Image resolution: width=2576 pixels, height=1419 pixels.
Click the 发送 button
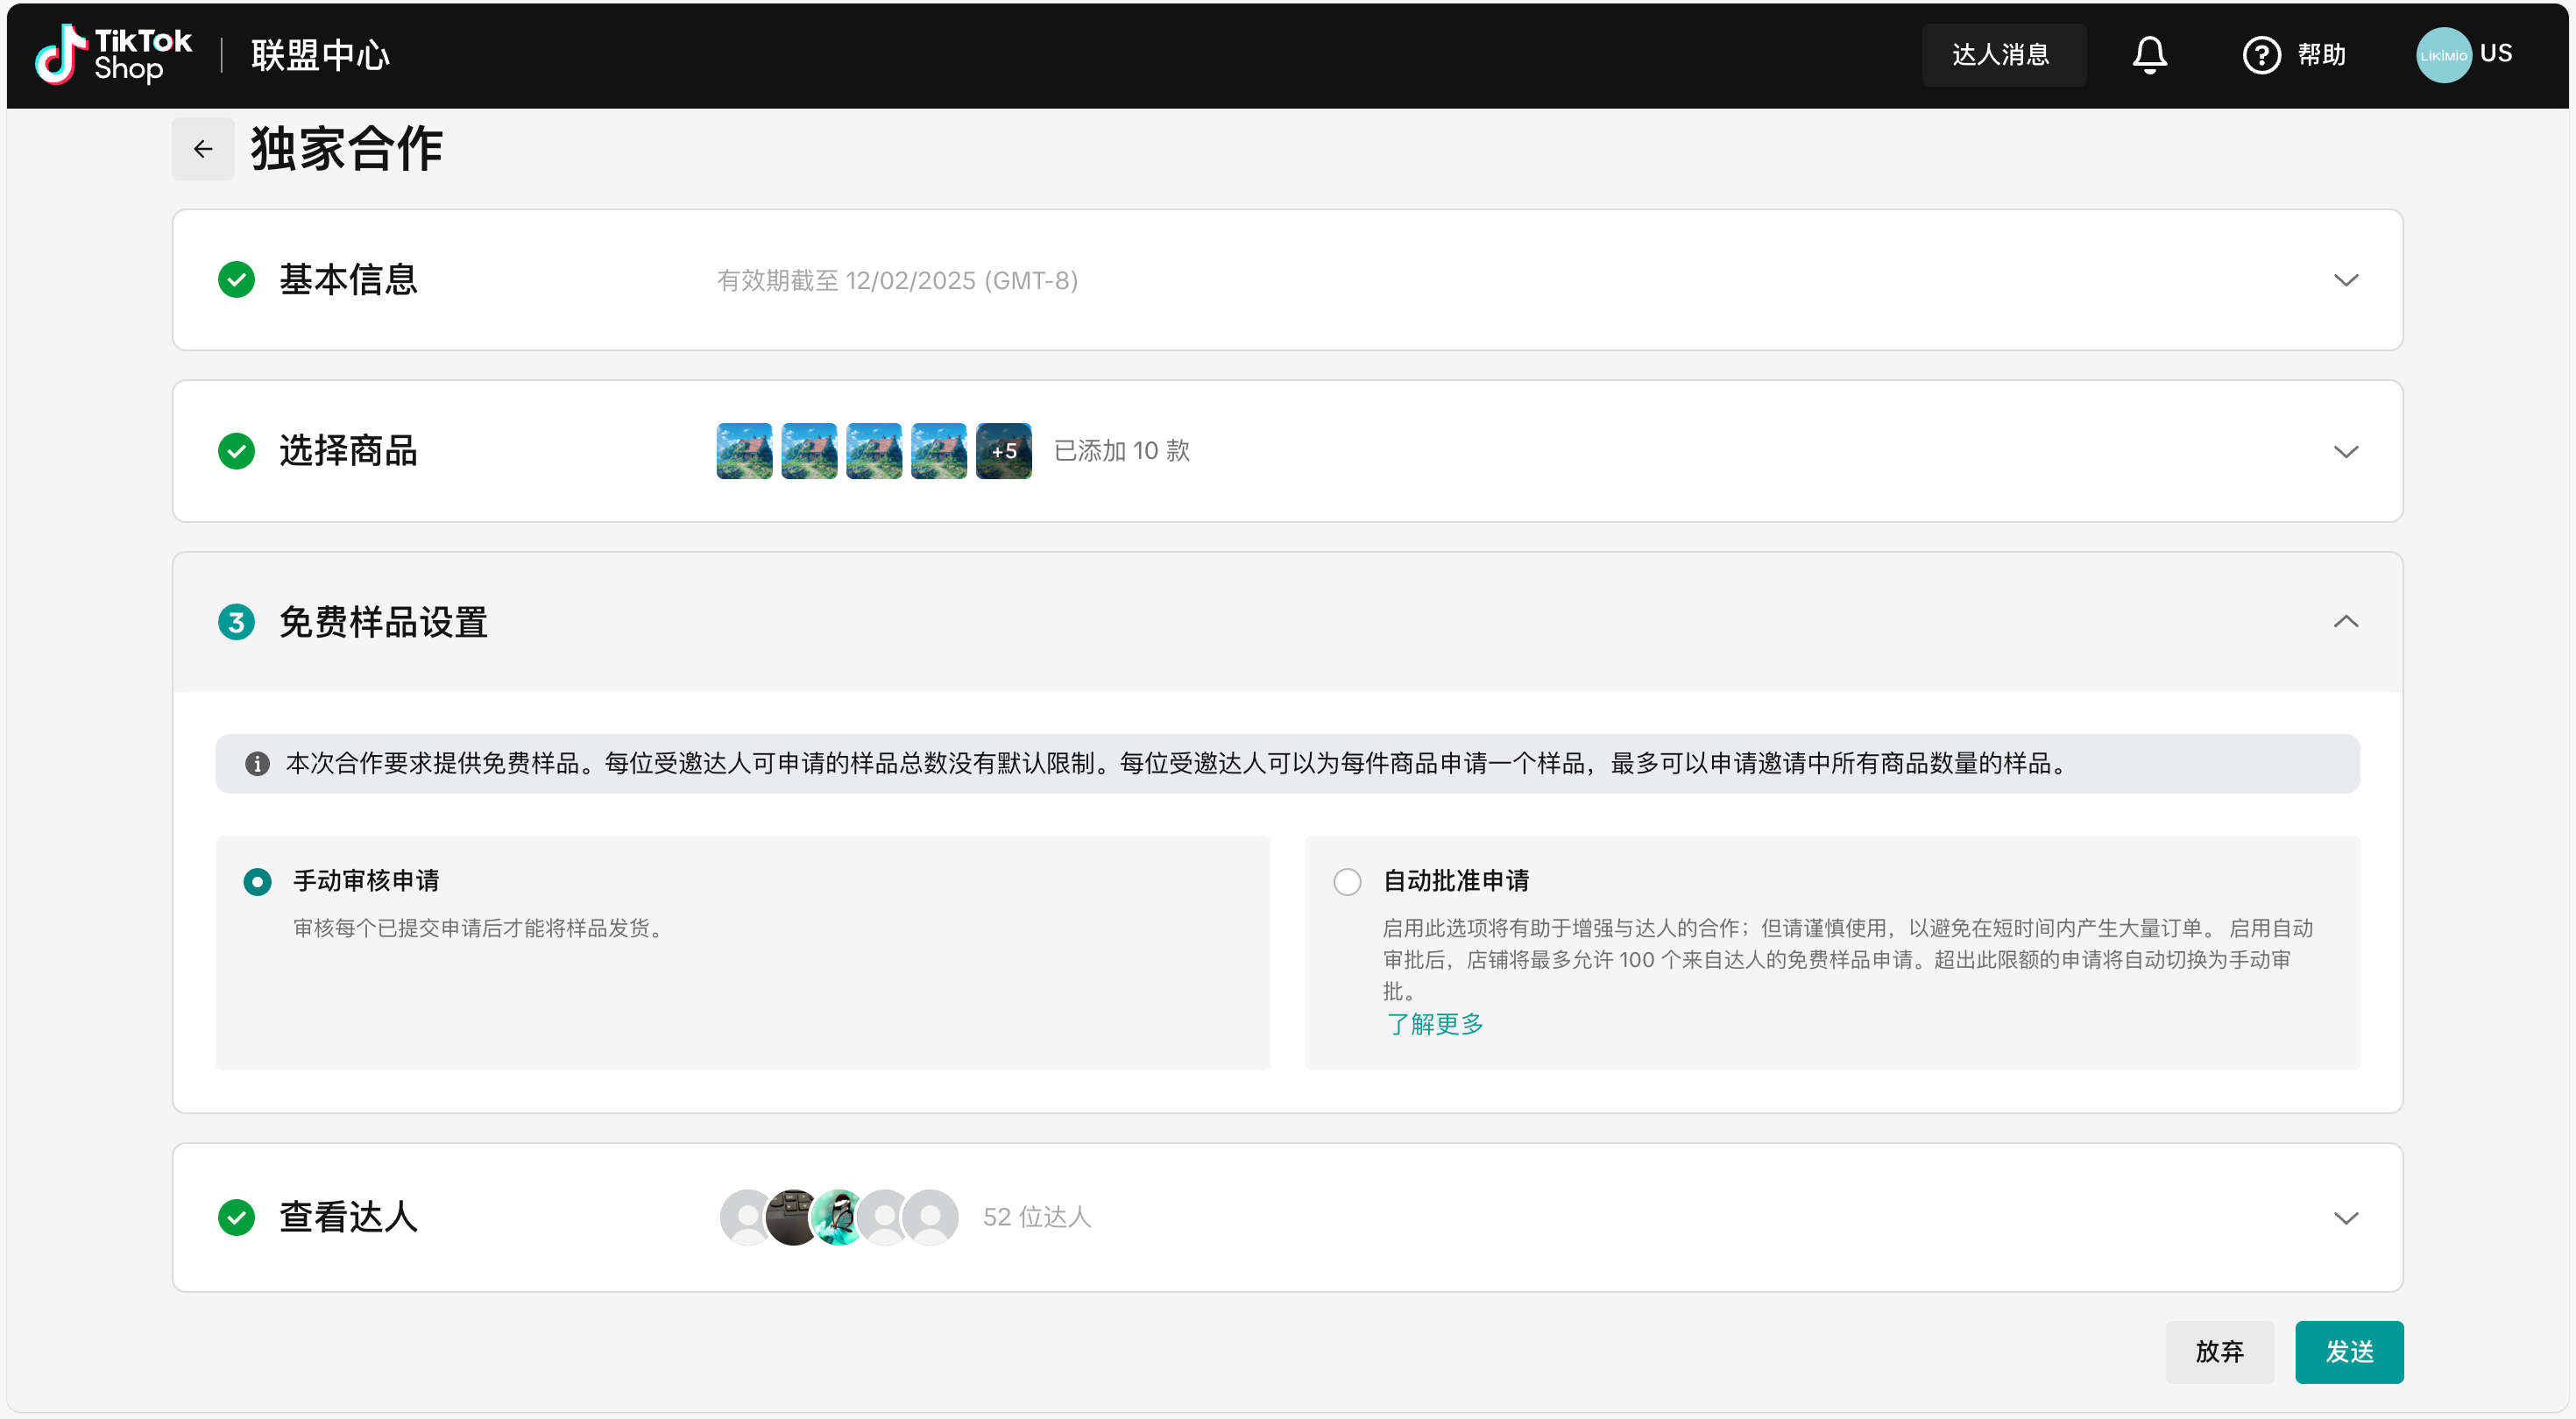(2348, 1351)
